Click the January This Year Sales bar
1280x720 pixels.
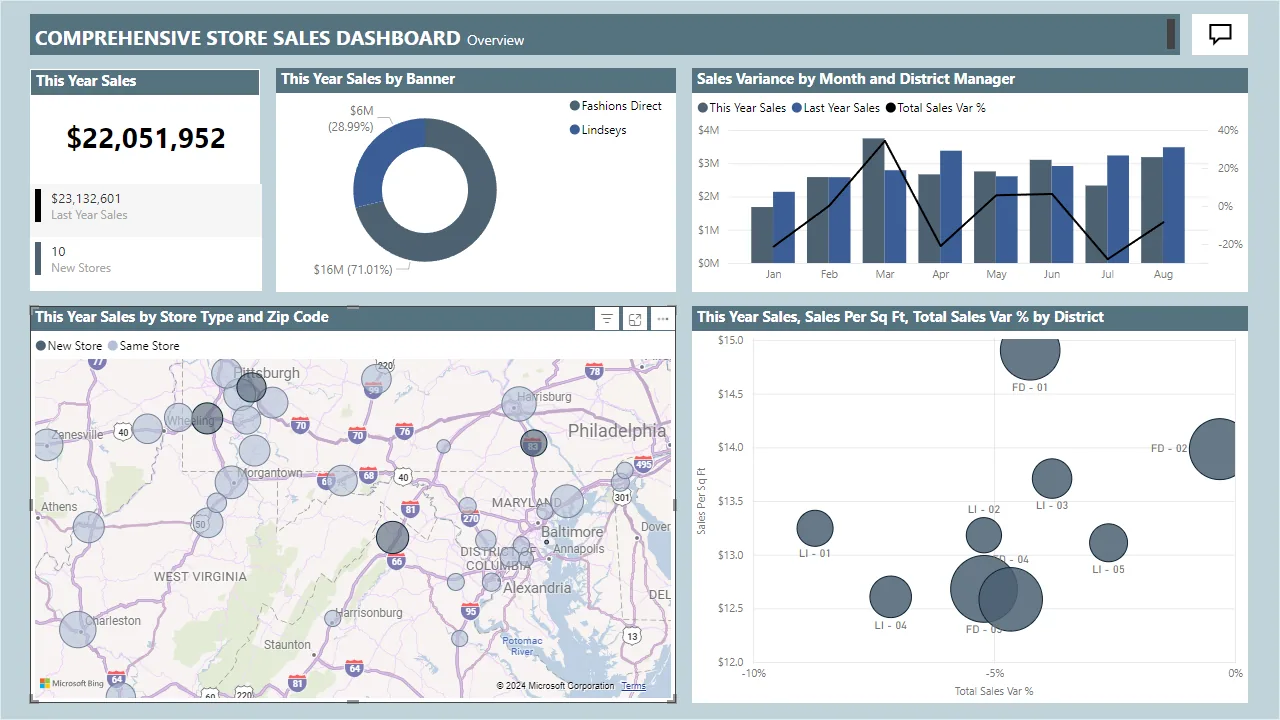point(762,235)
